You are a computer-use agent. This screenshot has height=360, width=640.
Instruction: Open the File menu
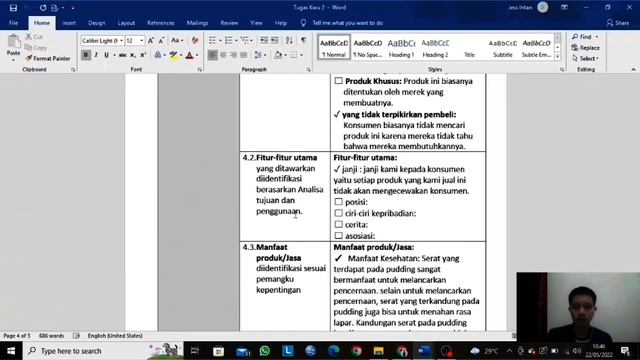click(13, 23)
